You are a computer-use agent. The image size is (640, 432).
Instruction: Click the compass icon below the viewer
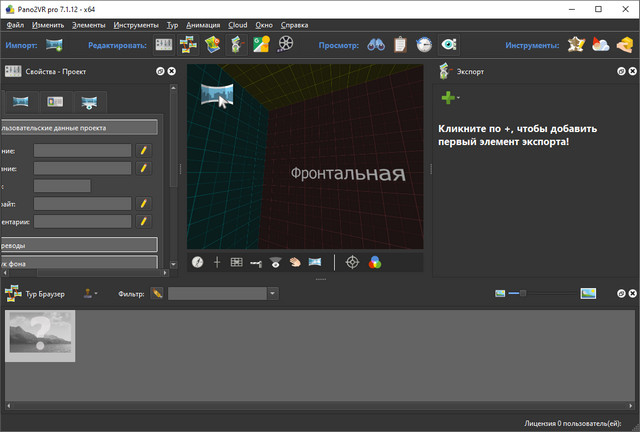(198, 262)
